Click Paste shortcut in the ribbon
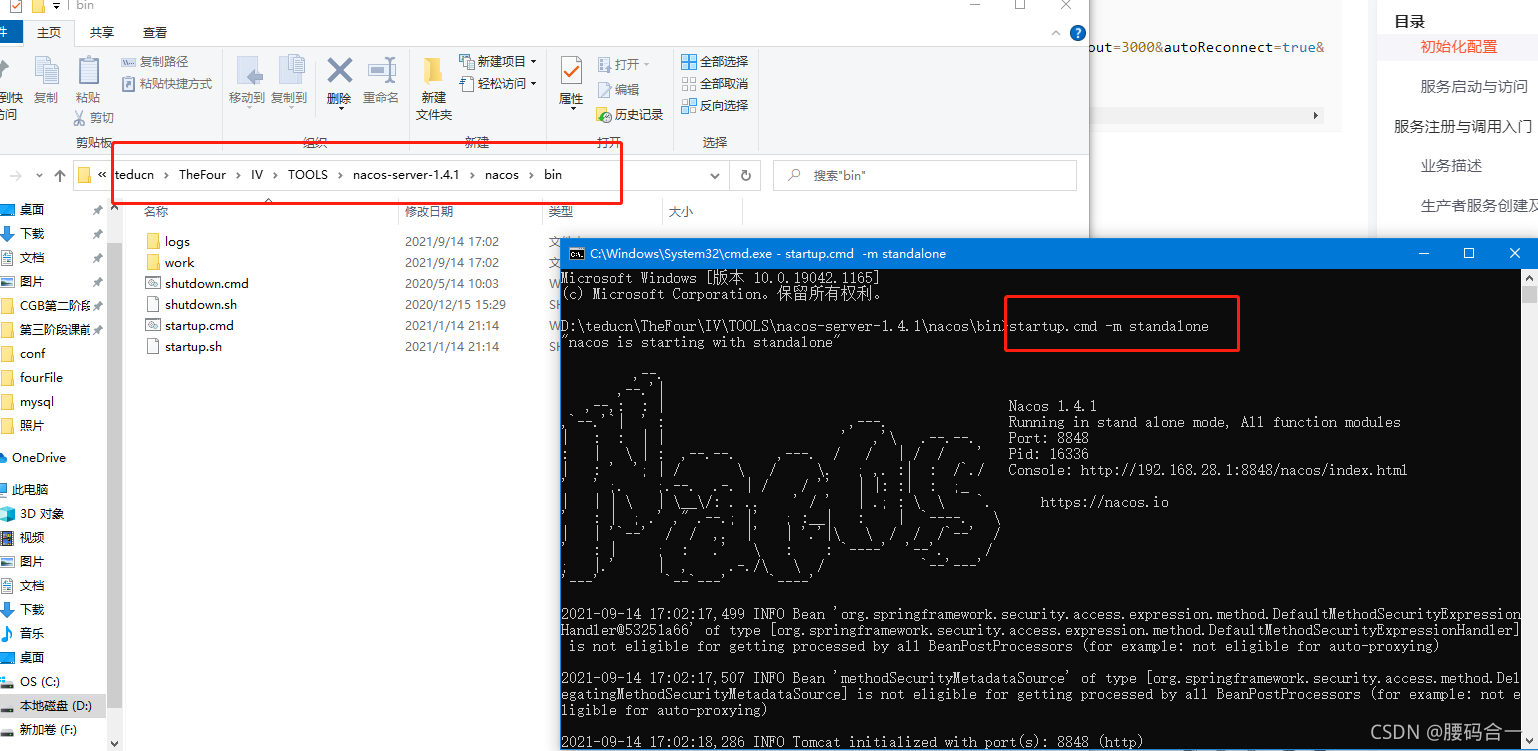This screenshot has width=1538, height=751. [x=167, y=84]
